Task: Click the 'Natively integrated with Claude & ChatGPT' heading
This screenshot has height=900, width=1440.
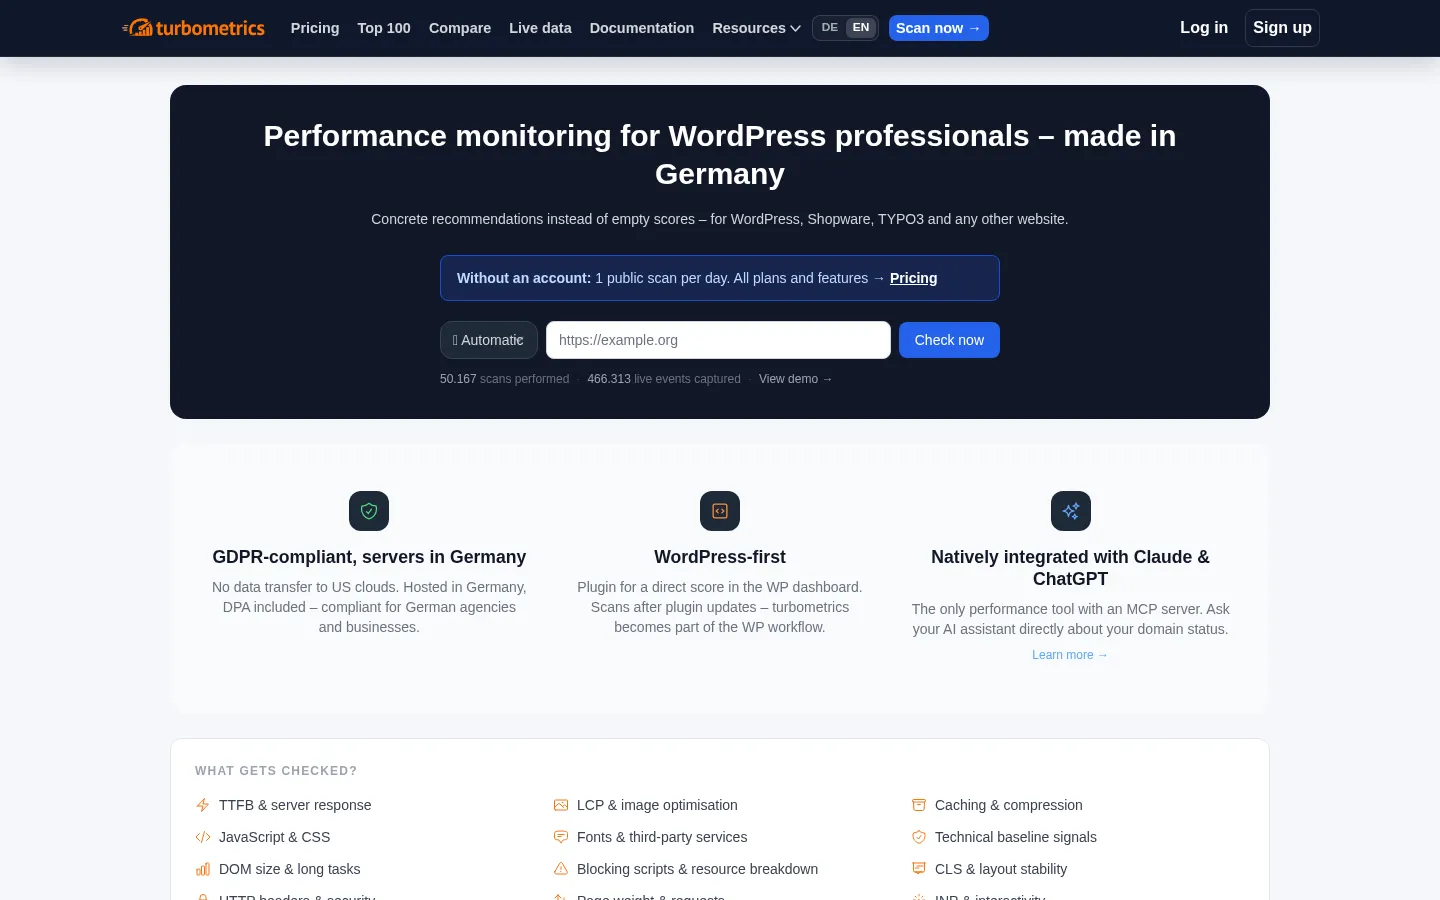Action: click(1070, 568)
